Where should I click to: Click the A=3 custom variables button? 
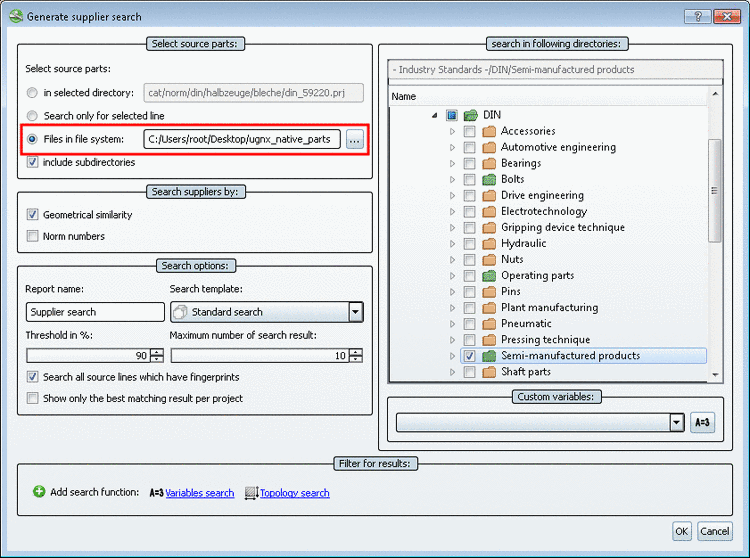click(702, 422)
